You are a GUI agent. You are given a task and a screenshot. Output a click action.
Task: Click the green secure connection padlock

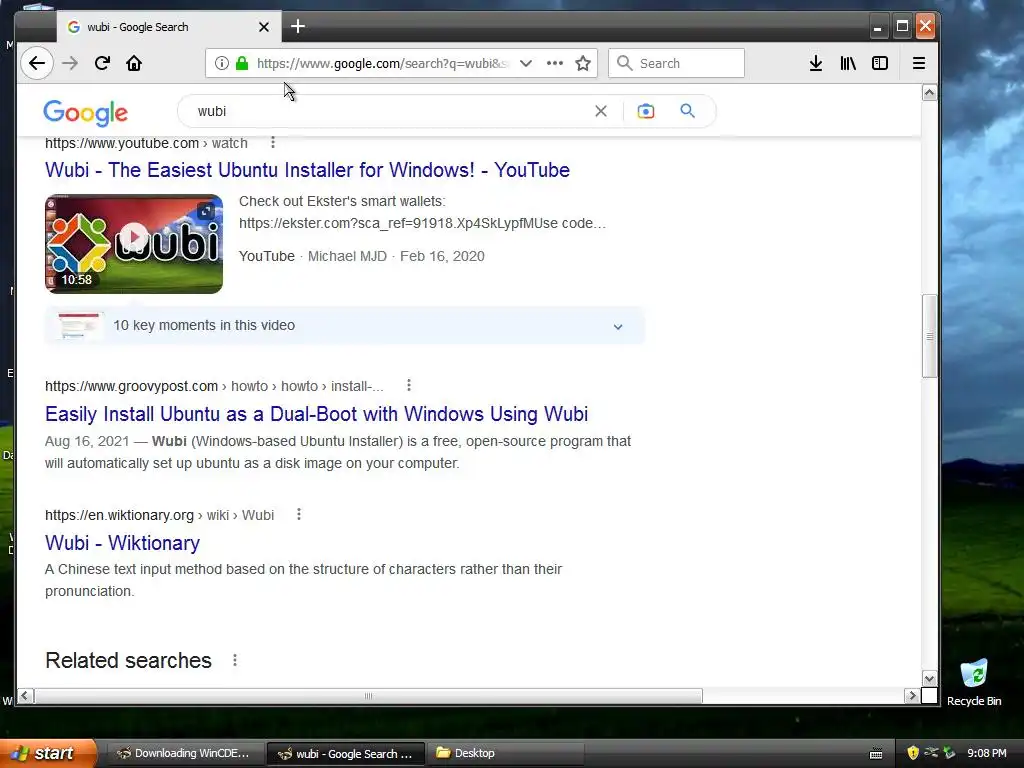242,63
